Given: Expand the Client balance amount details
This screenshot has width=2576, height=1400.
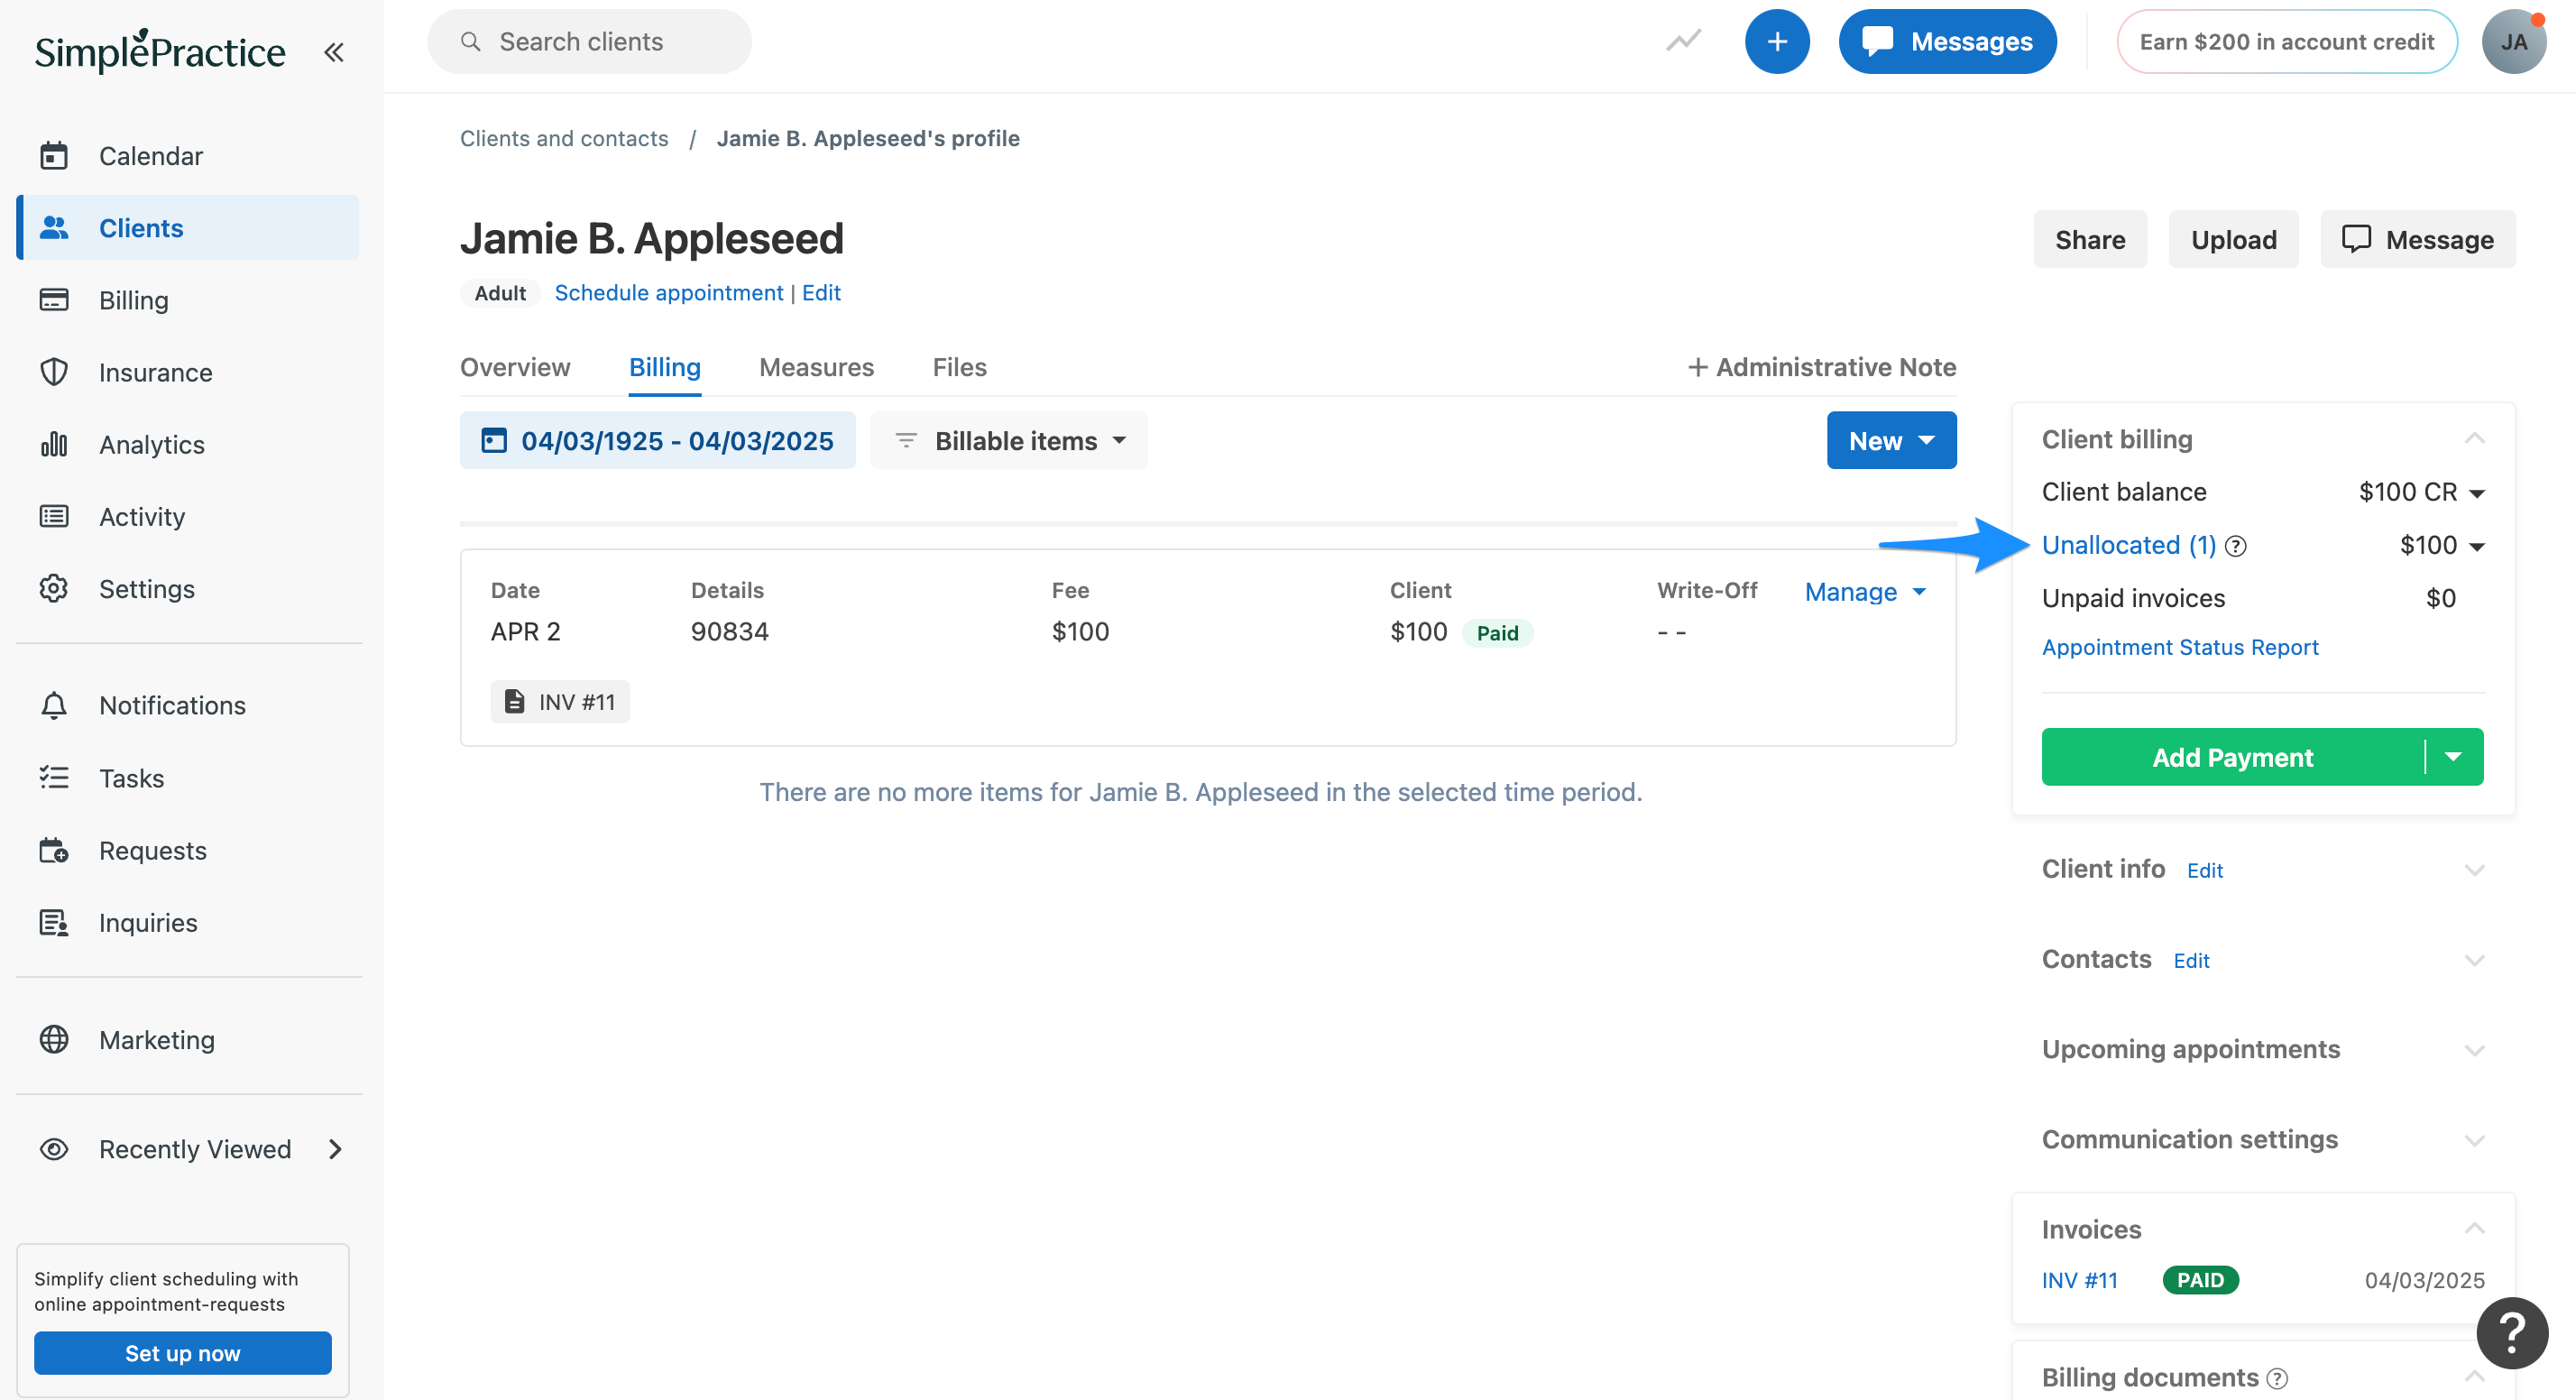Looking at the screenshot, I should pos(2477,492).
